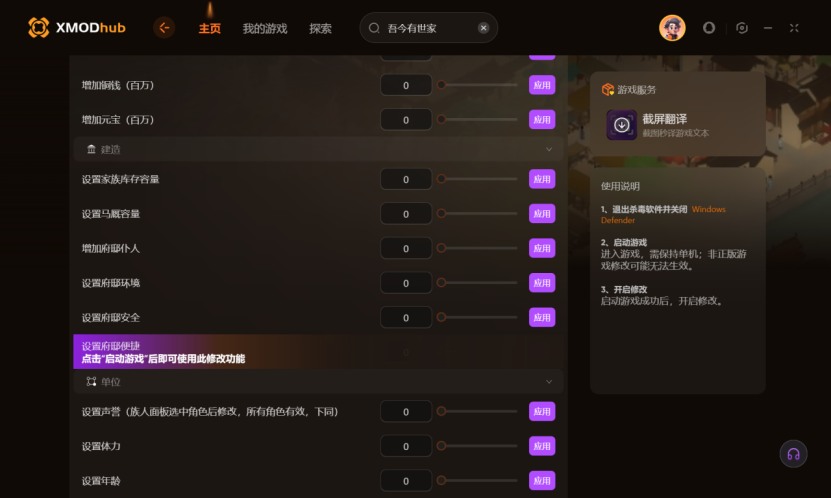Apply the 设置马厩容量 value

542,214
